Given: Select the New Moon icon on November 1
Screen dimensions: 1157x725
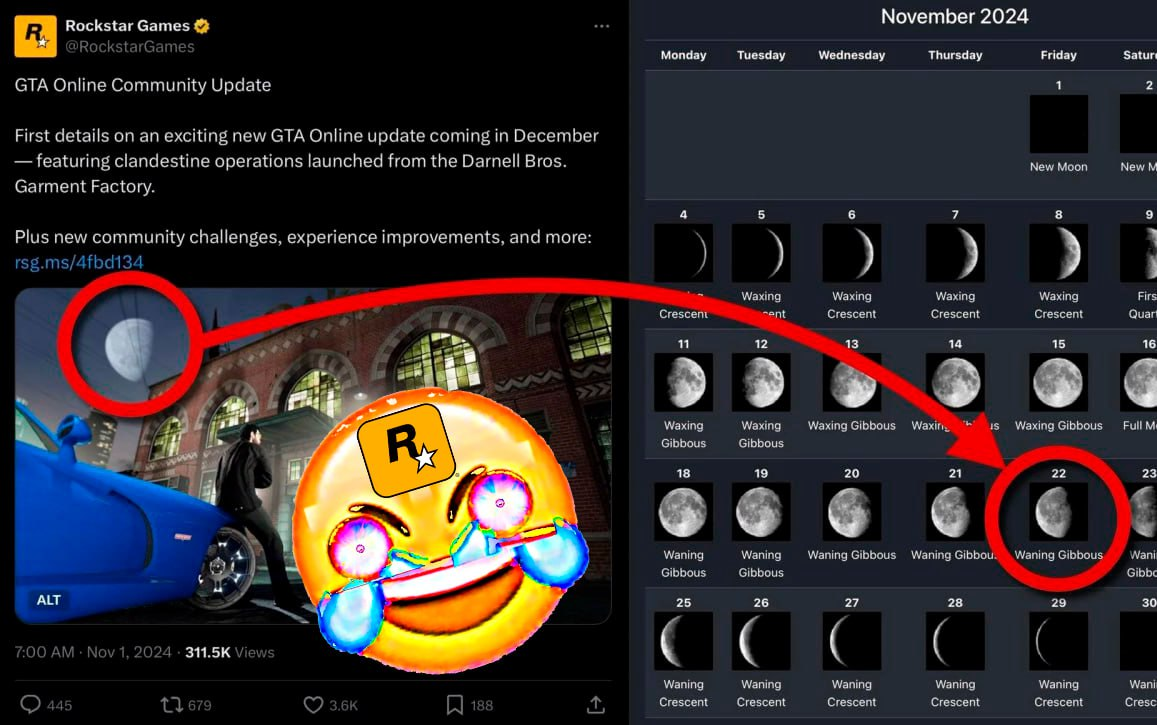Looking at the screenshot, I should click(x=1058, y=124).
